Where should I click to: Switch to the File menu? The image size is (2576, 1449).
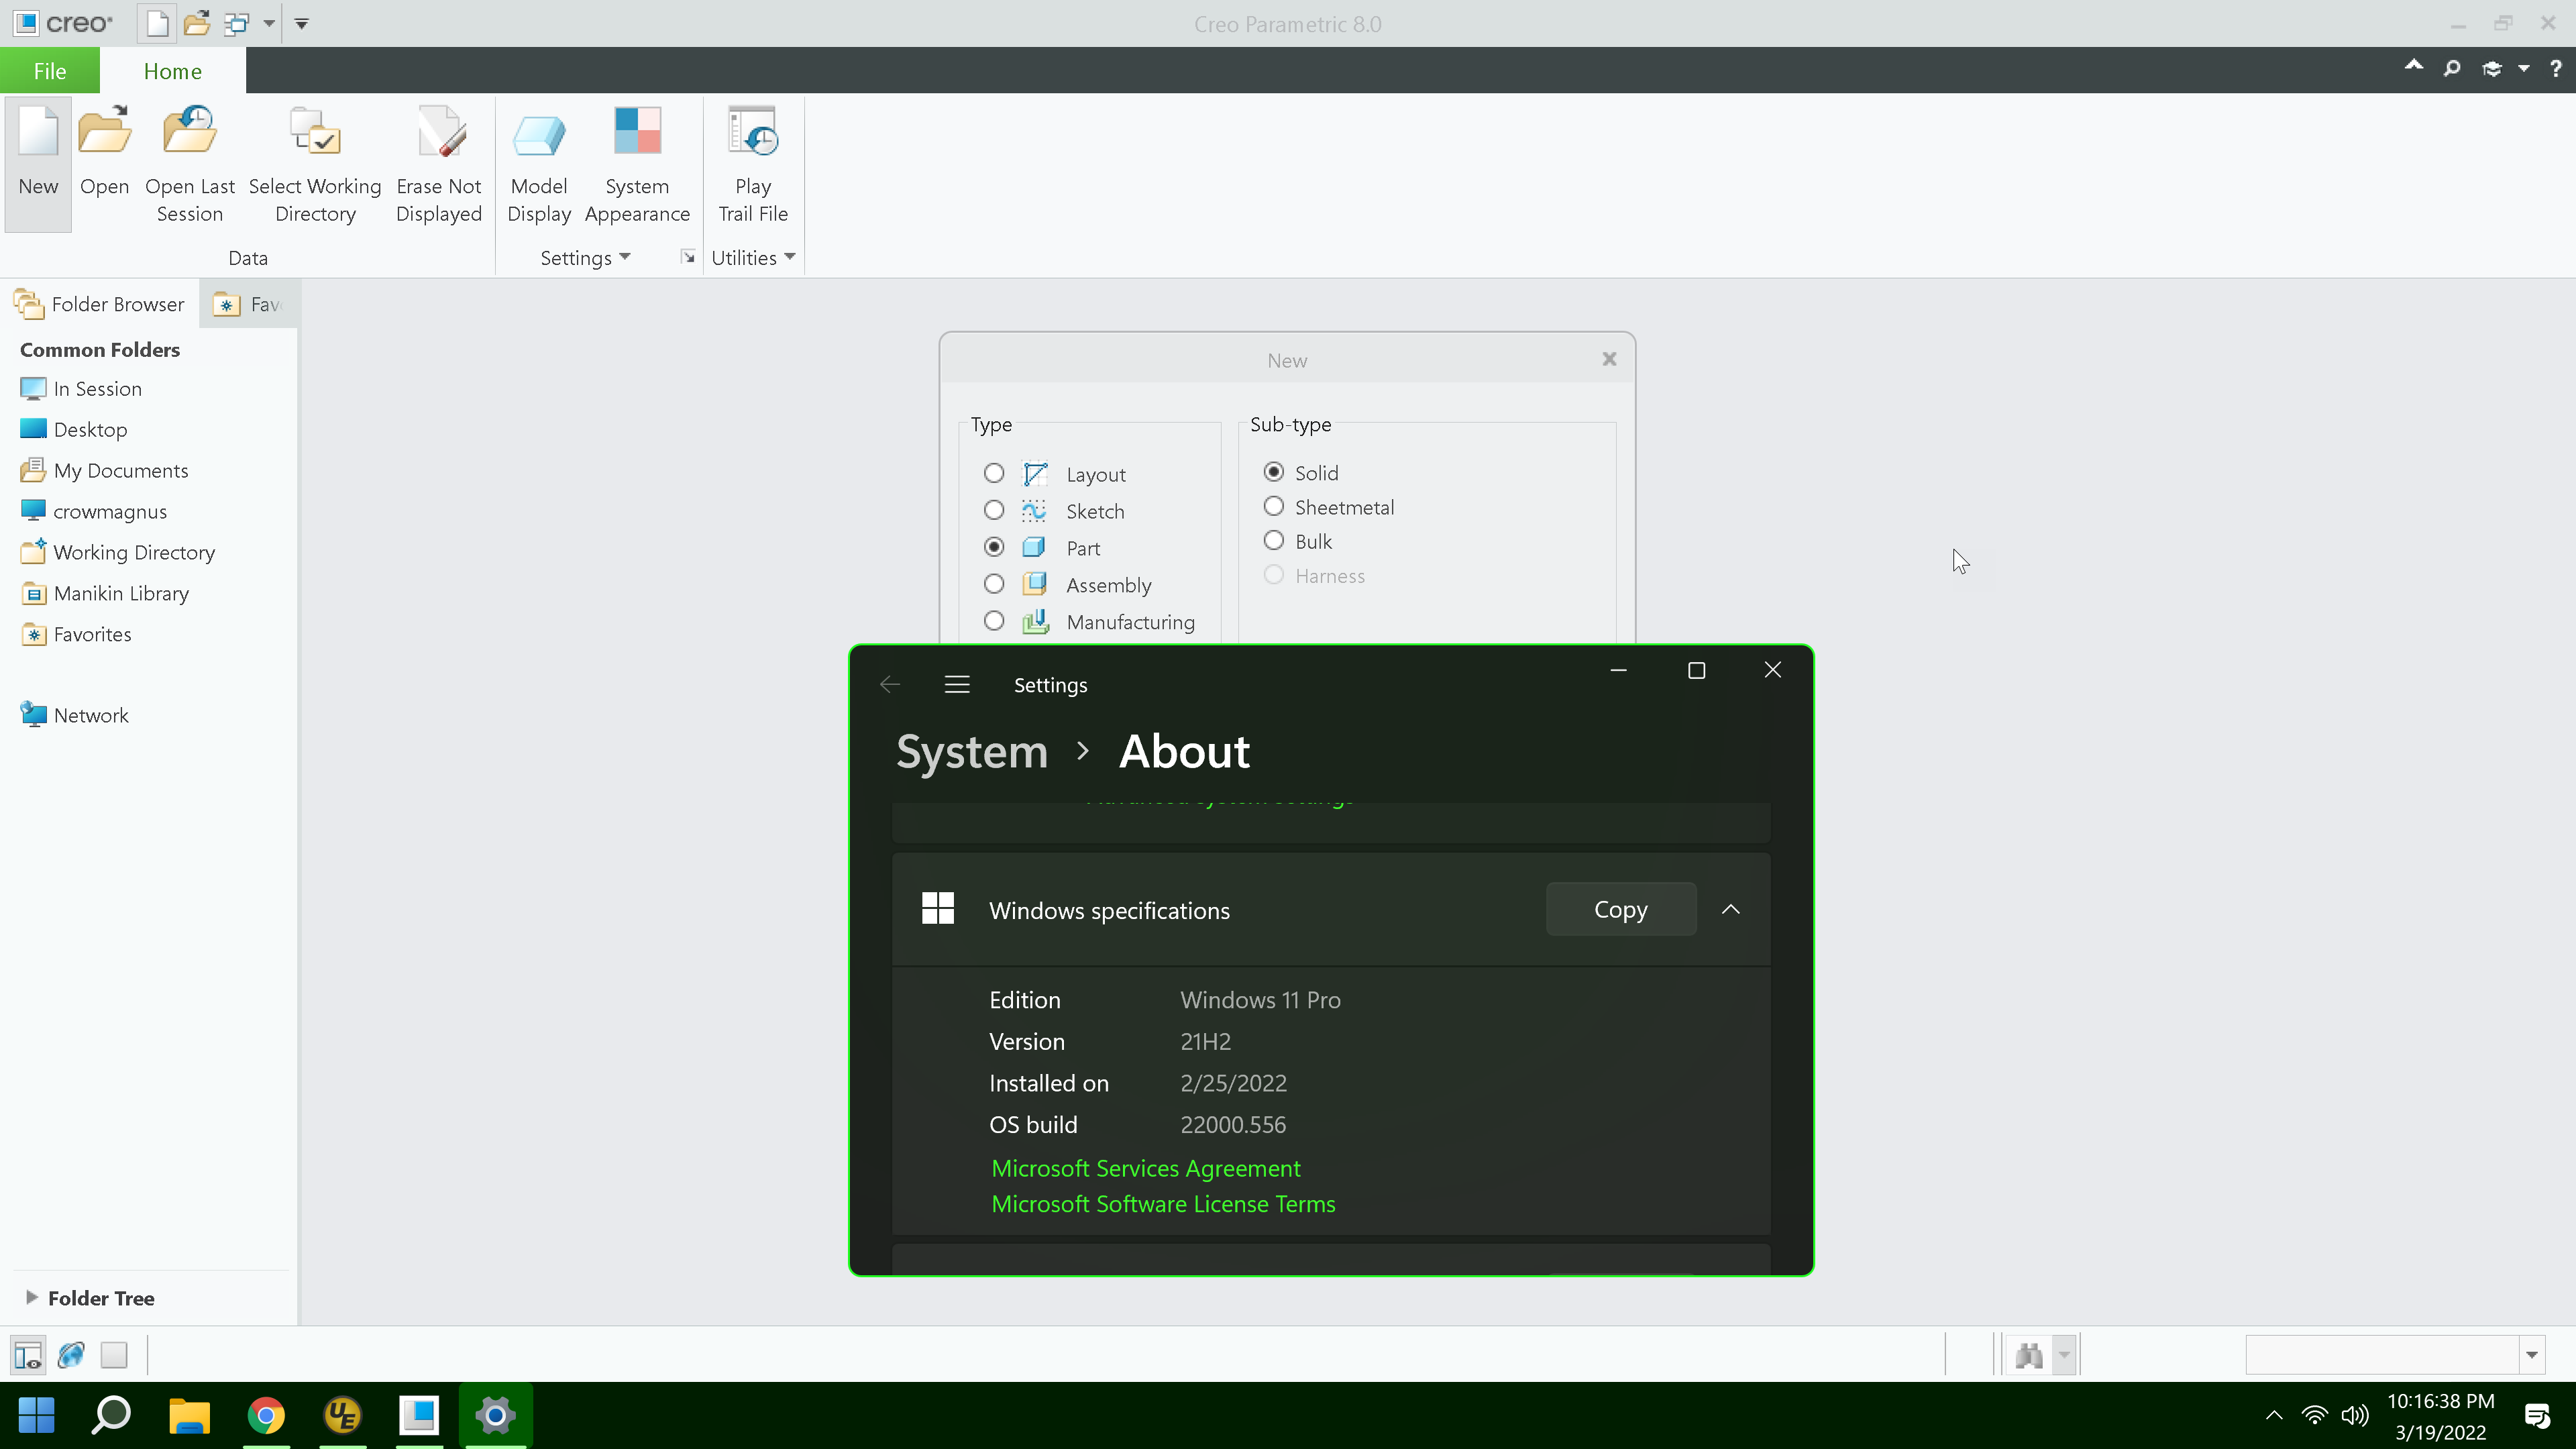click(x=49, y=70)
